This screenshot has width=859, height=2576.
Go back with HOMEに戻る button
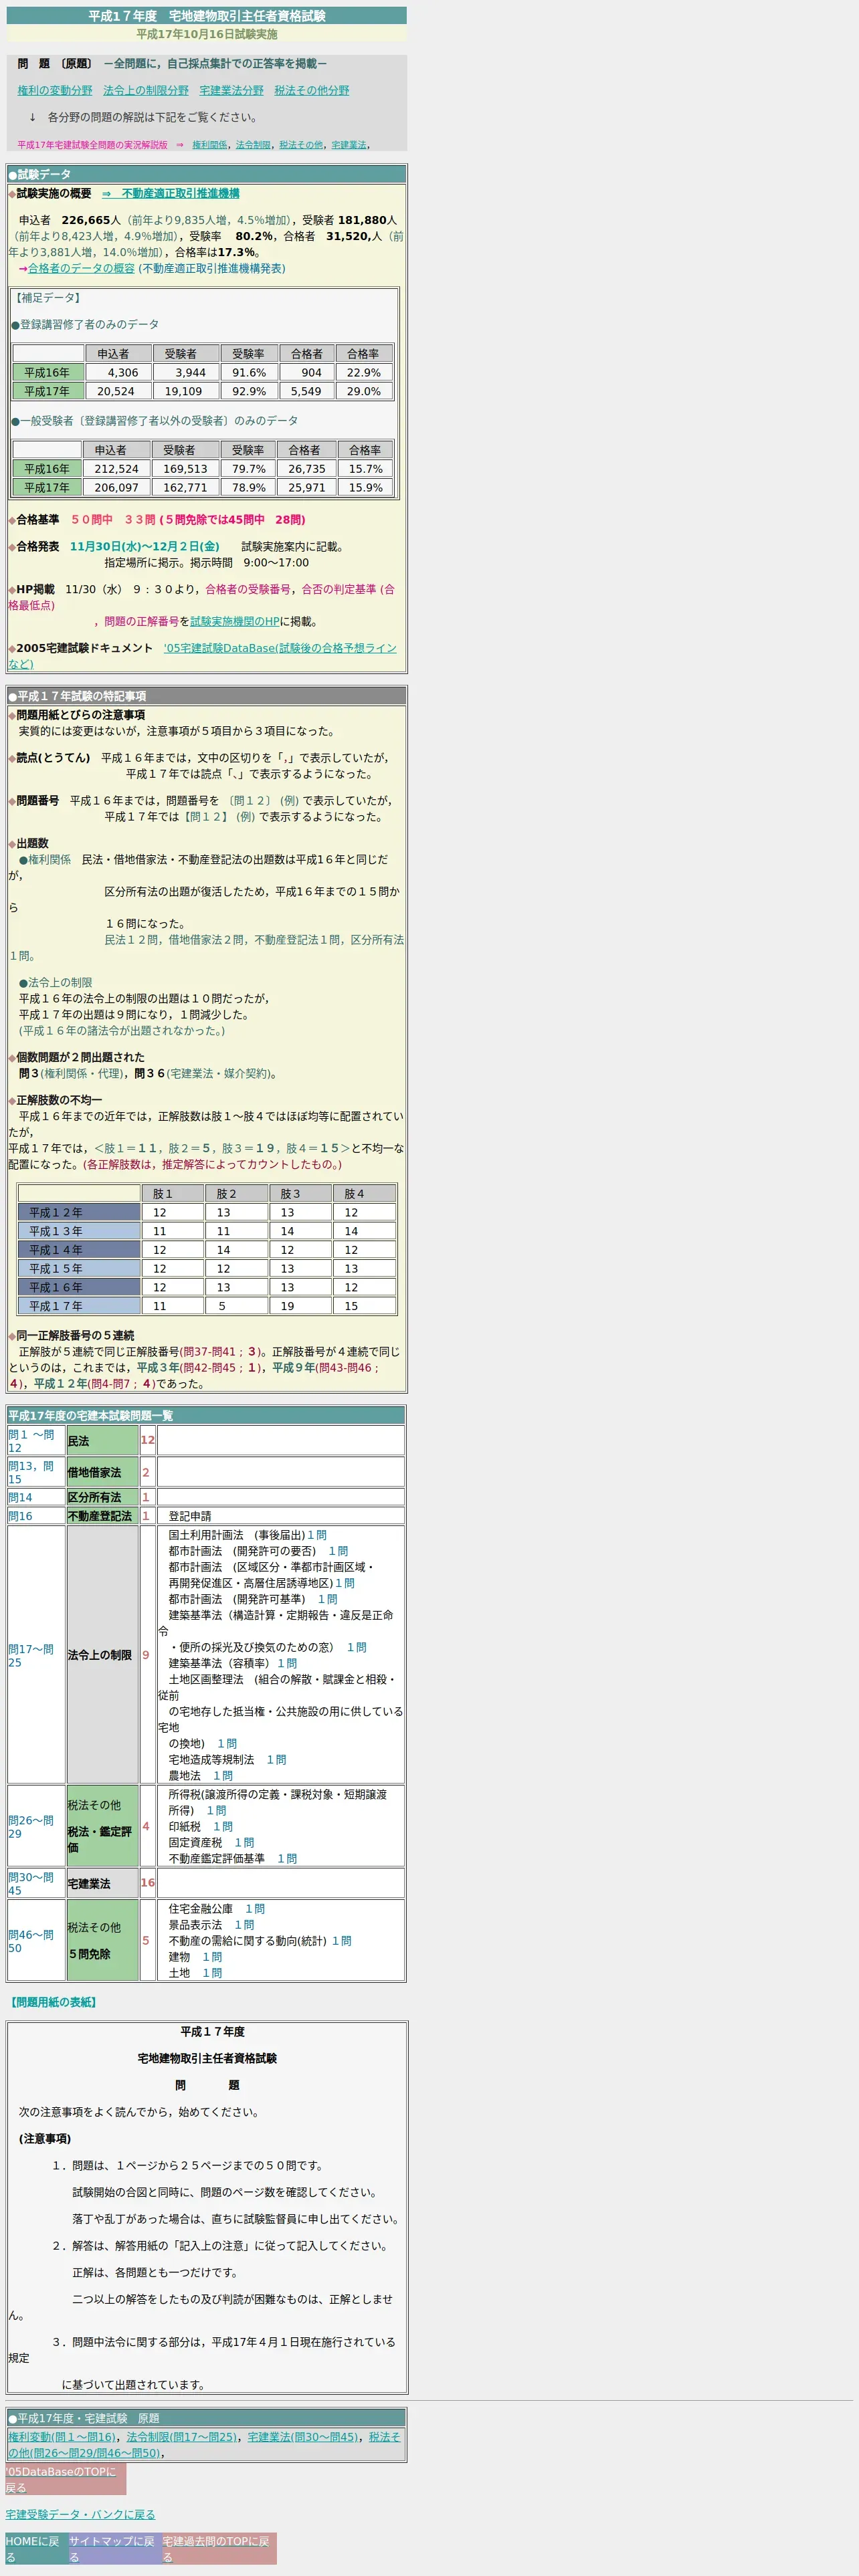tap(36, 2549)
